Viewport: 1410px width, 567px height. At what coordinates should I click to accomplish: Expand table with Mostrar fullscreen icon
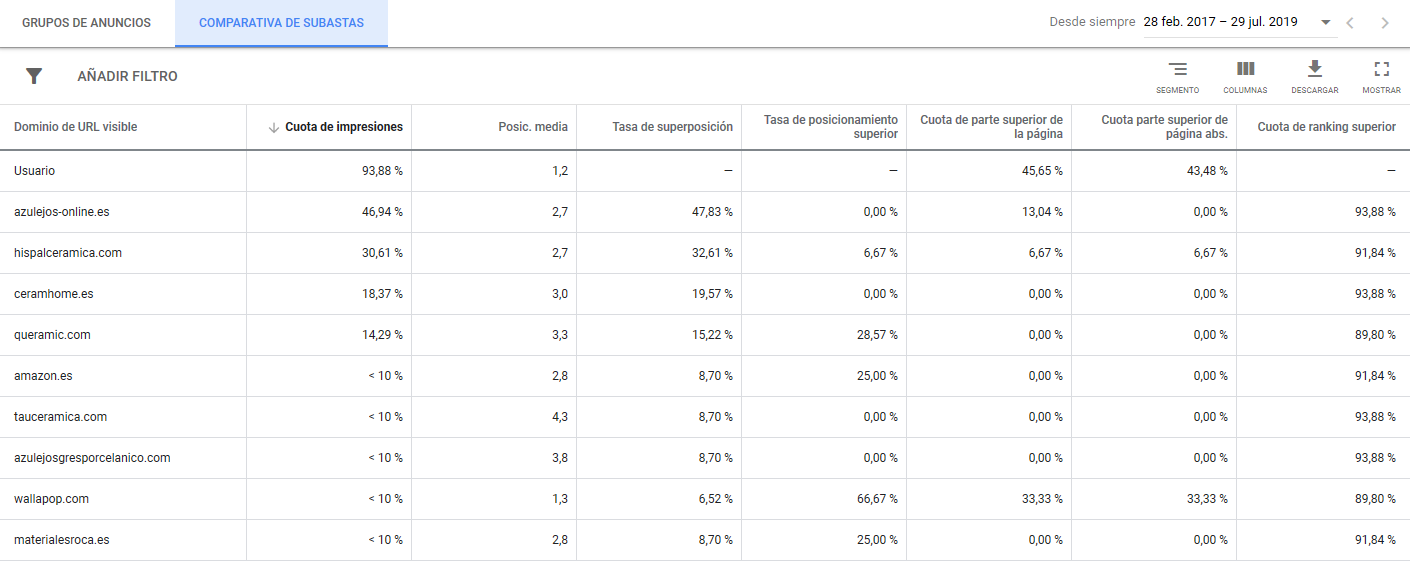click(x=1381, y=70)
